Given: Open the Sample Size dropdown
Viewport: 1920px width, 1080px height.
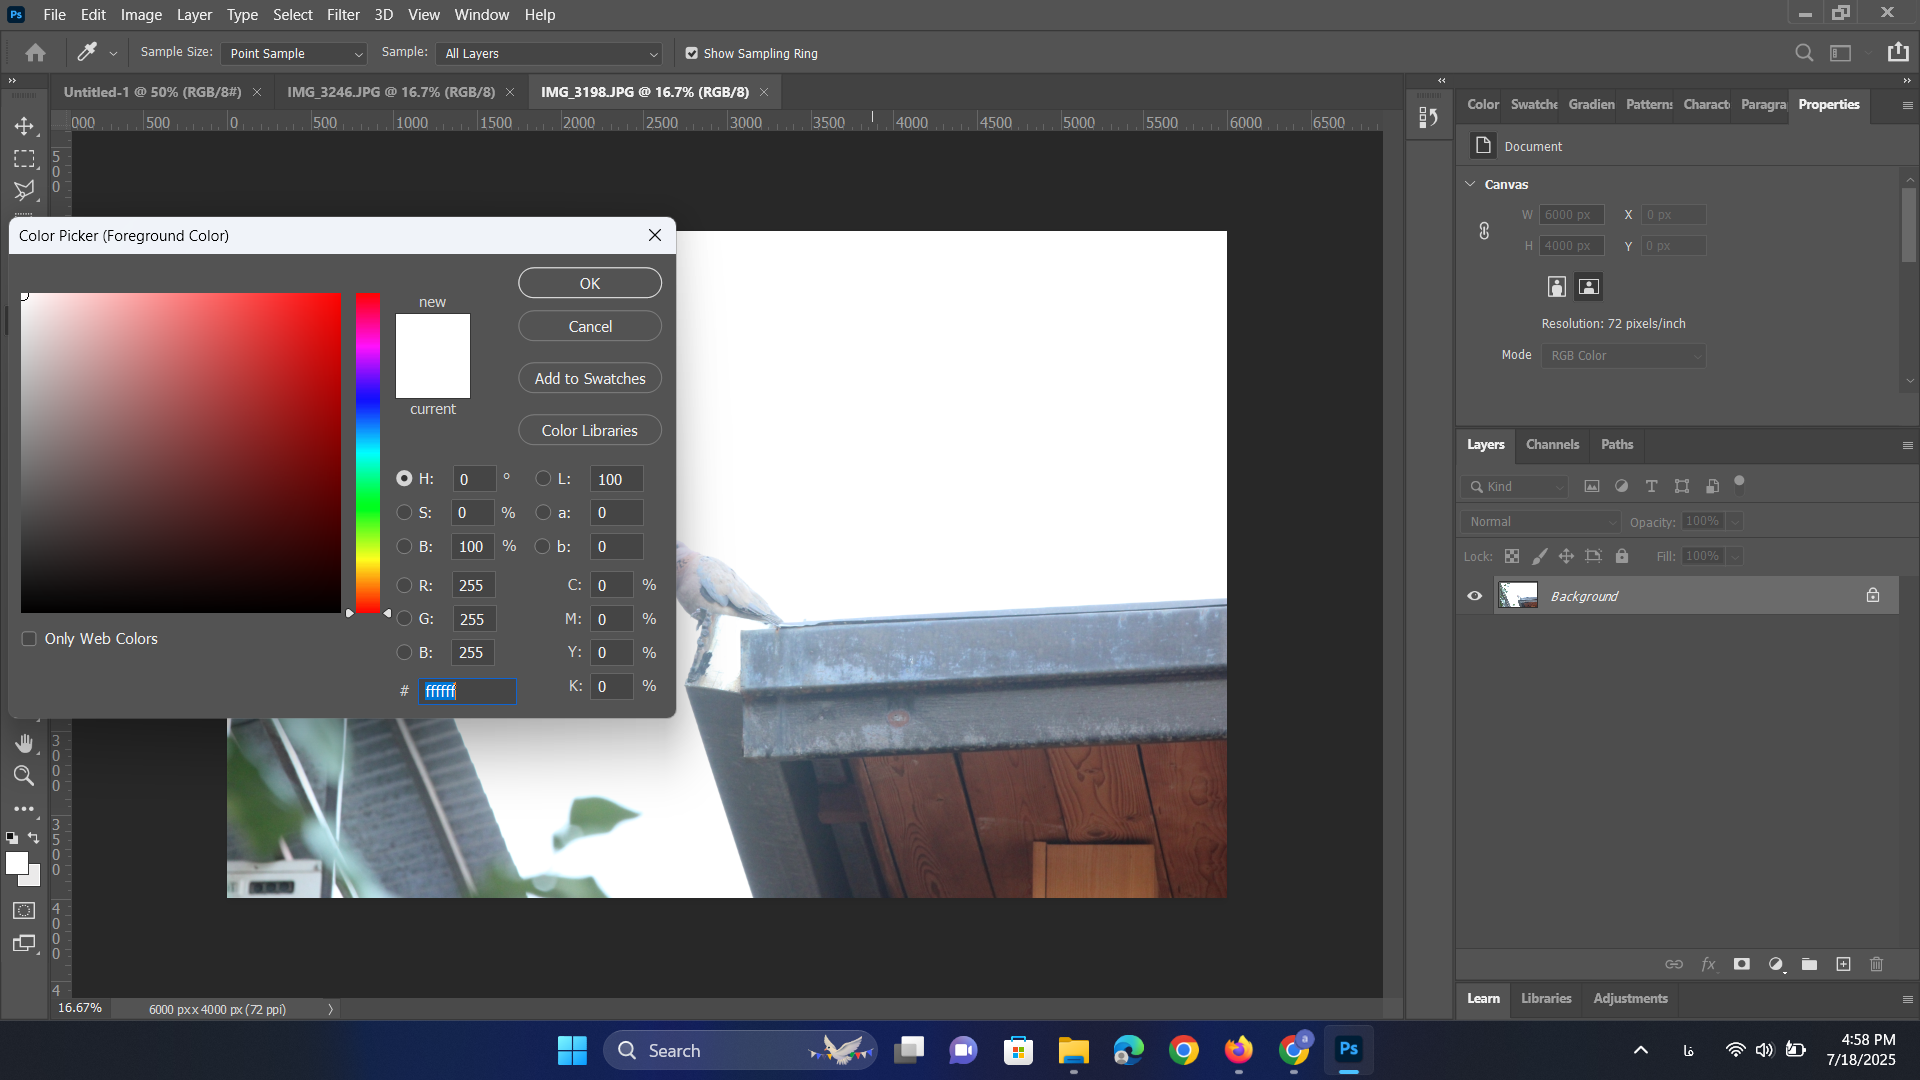Looking at the screenshot, I should pyautogui.click(x=294, y=54).
